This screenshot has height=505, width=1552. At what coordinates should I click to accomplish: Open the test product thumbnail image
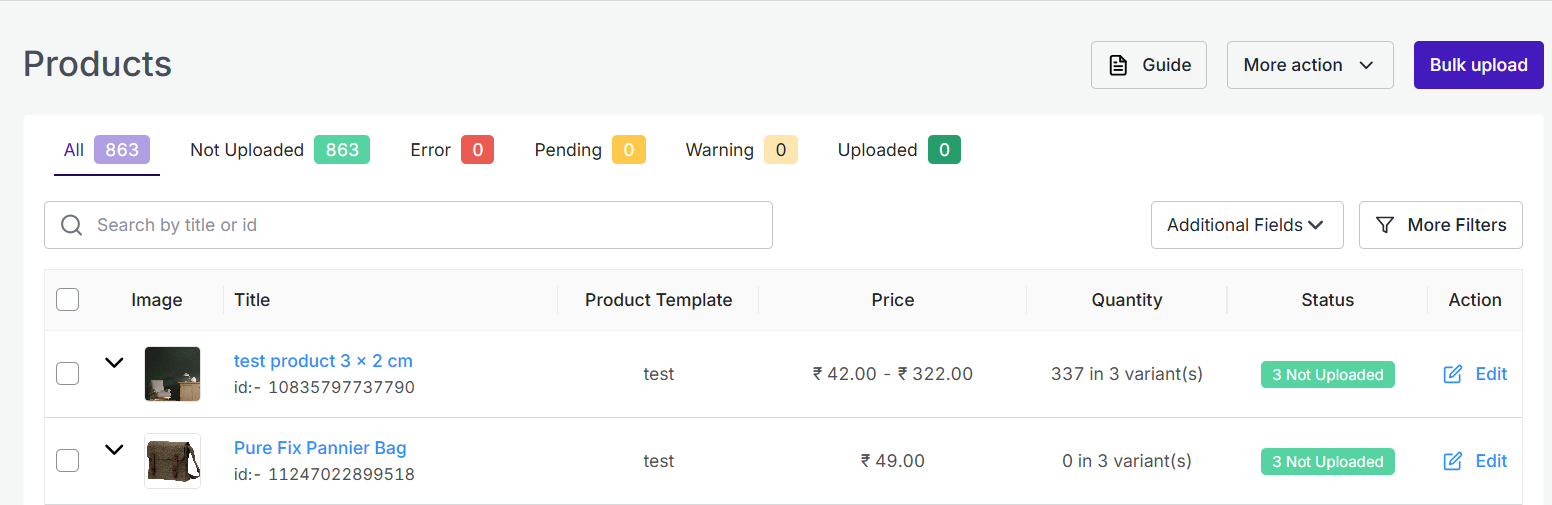coord(172,374)
